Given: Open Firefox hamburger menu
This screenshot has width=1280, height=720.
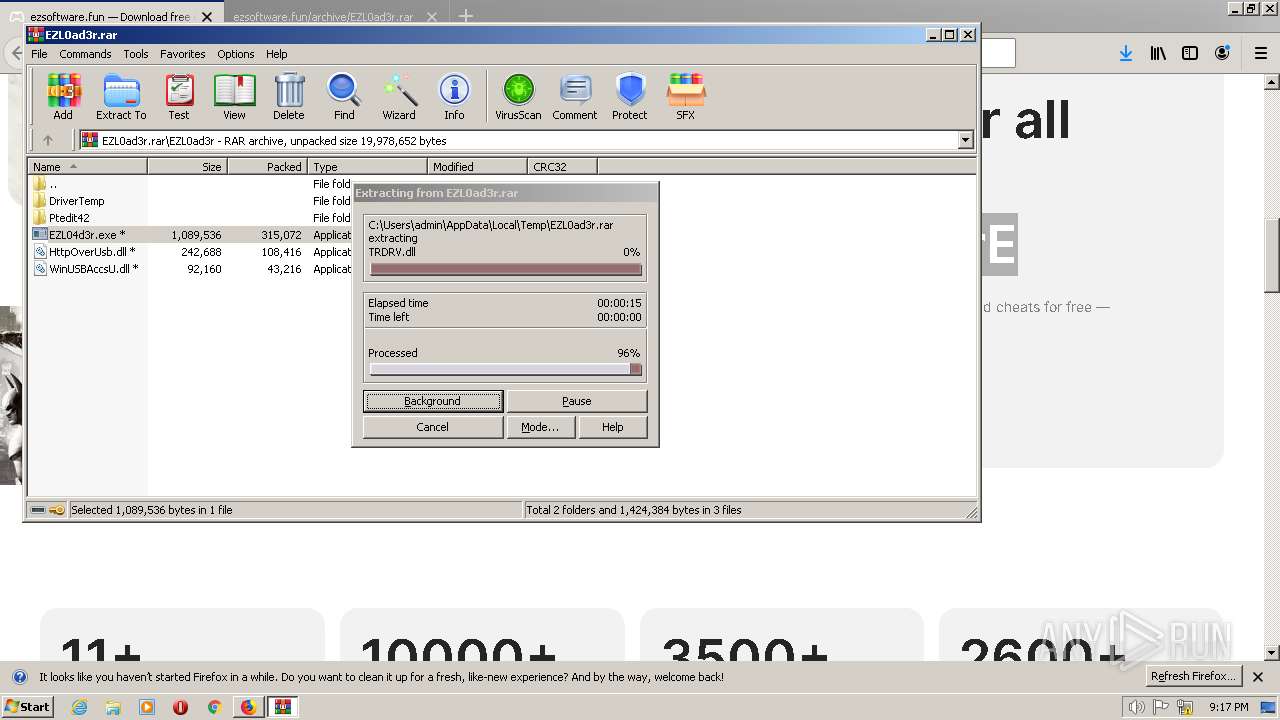Looking at the screenshot, I should click(x=1261, y=54).
